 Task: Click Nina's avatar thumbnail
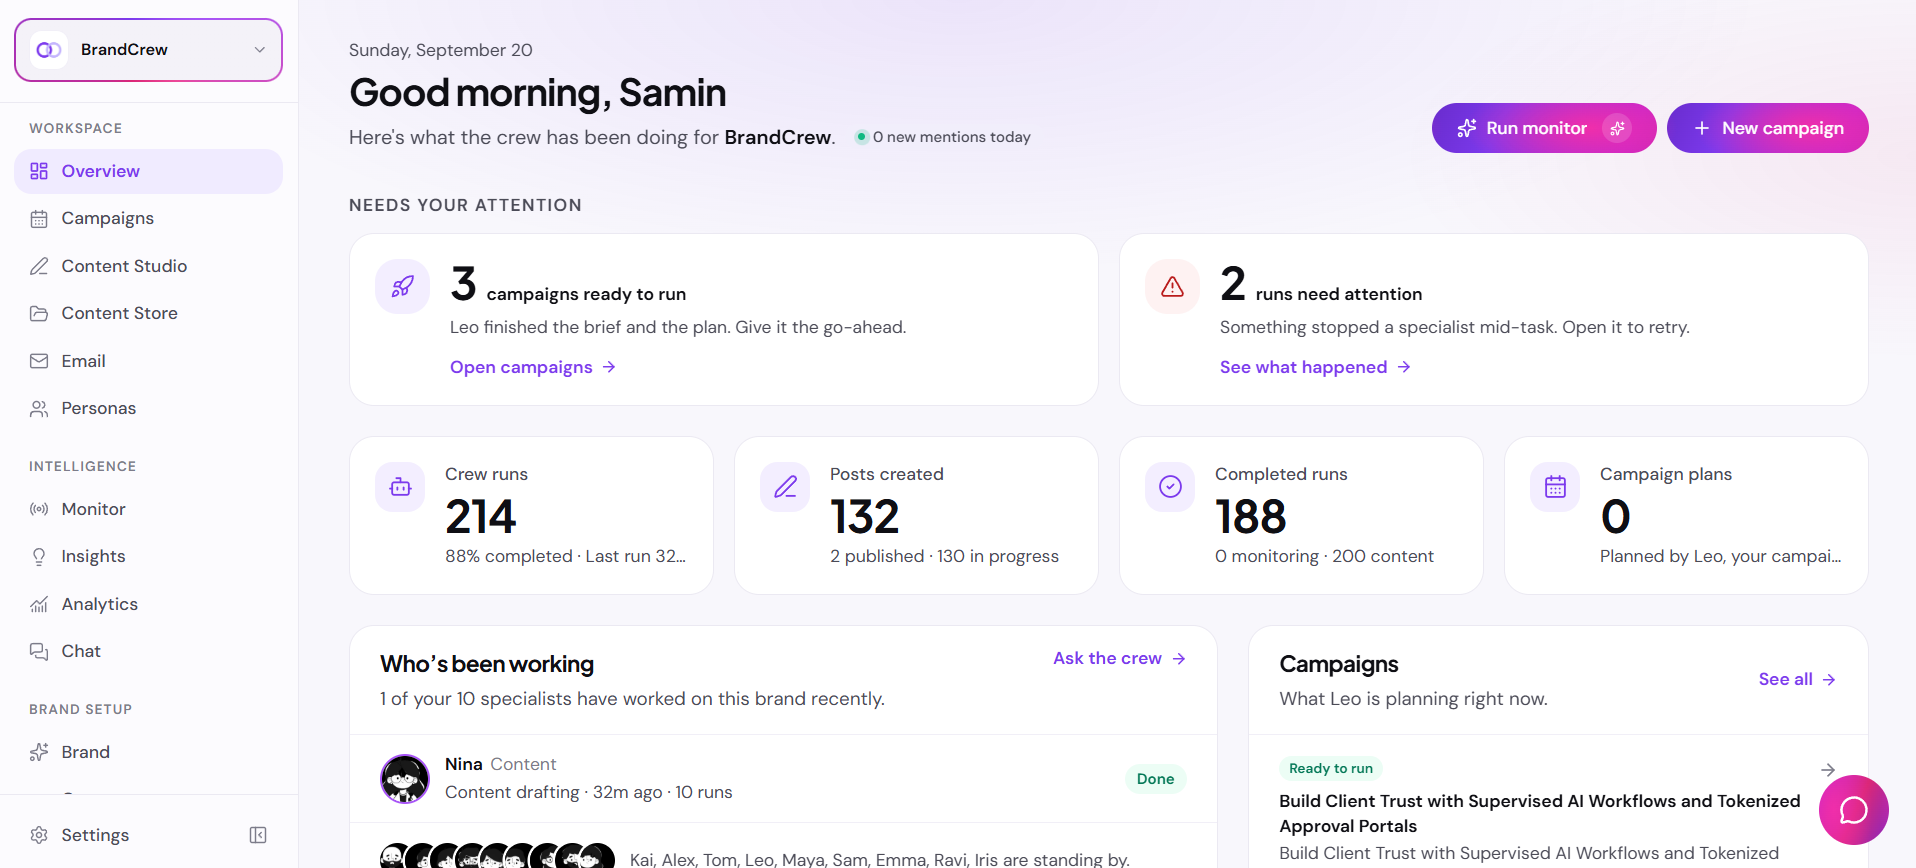pyautogui.click(x=405, y=779)
